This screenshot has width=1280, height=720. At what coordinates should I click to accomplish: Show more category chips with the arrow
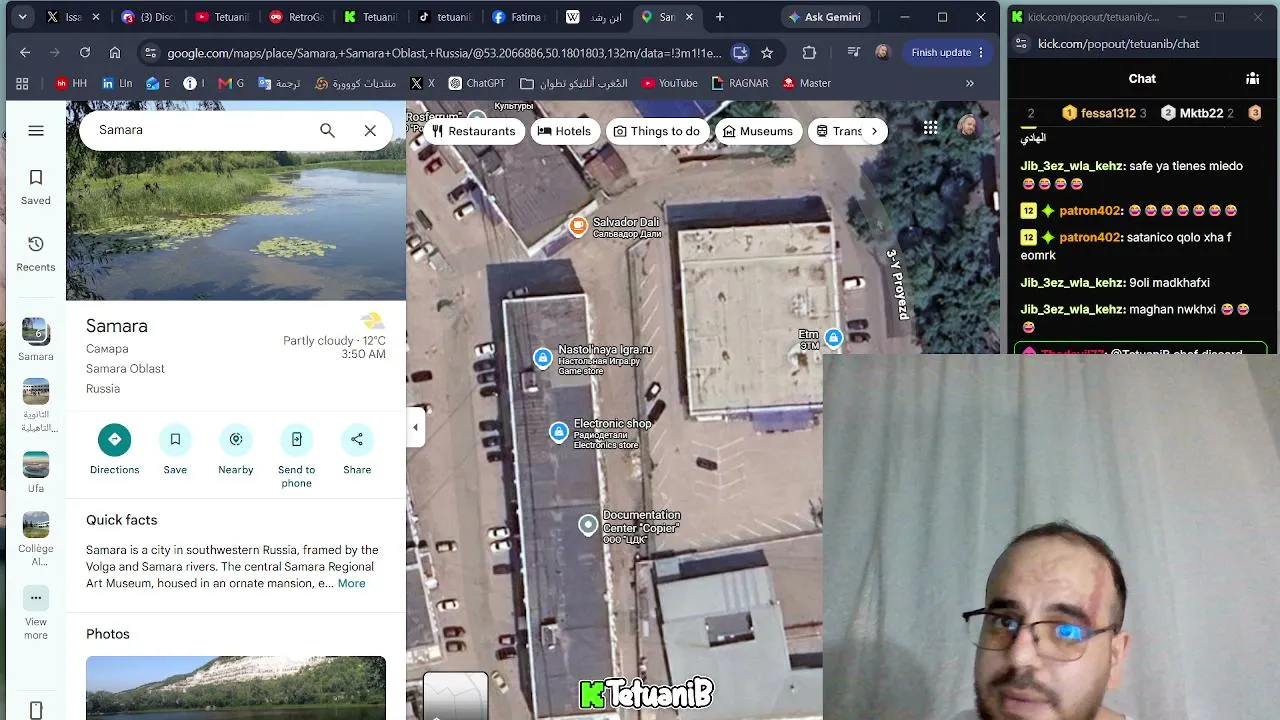click(x=874, y=131)
